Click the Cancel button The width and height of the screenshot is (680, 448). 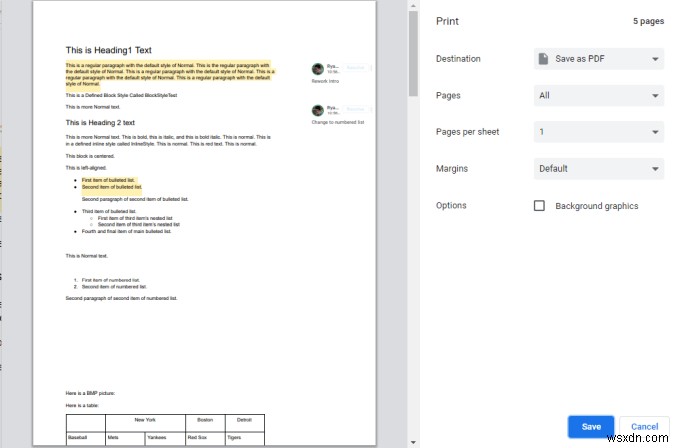(644, 427)
